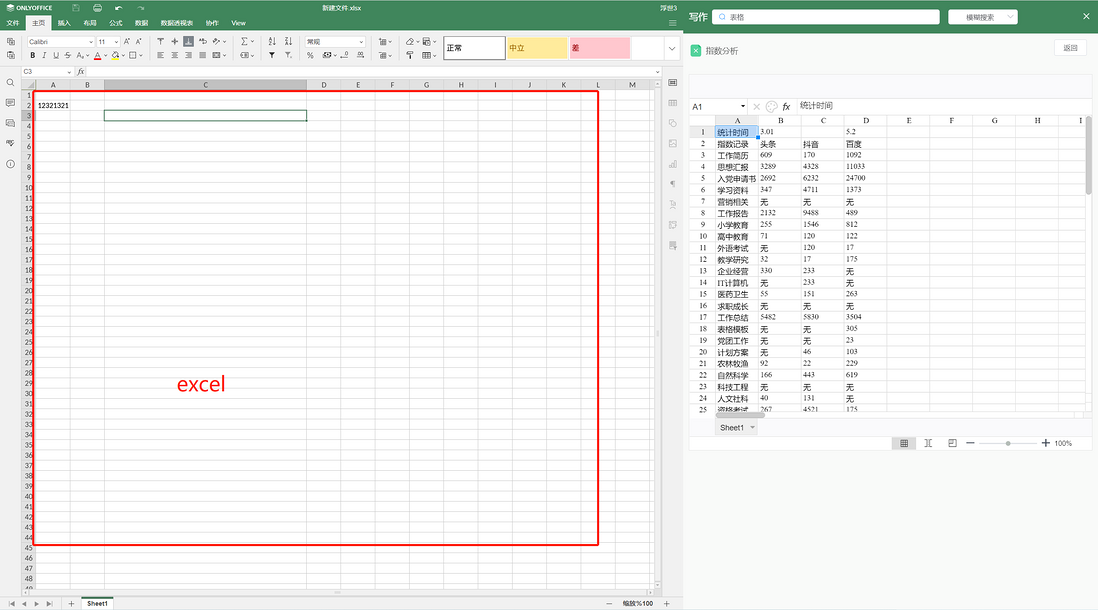This screenshot has height=610, width=1098.
Task: Switch to the 插入 tab
Action: click(x=64, y=23)
